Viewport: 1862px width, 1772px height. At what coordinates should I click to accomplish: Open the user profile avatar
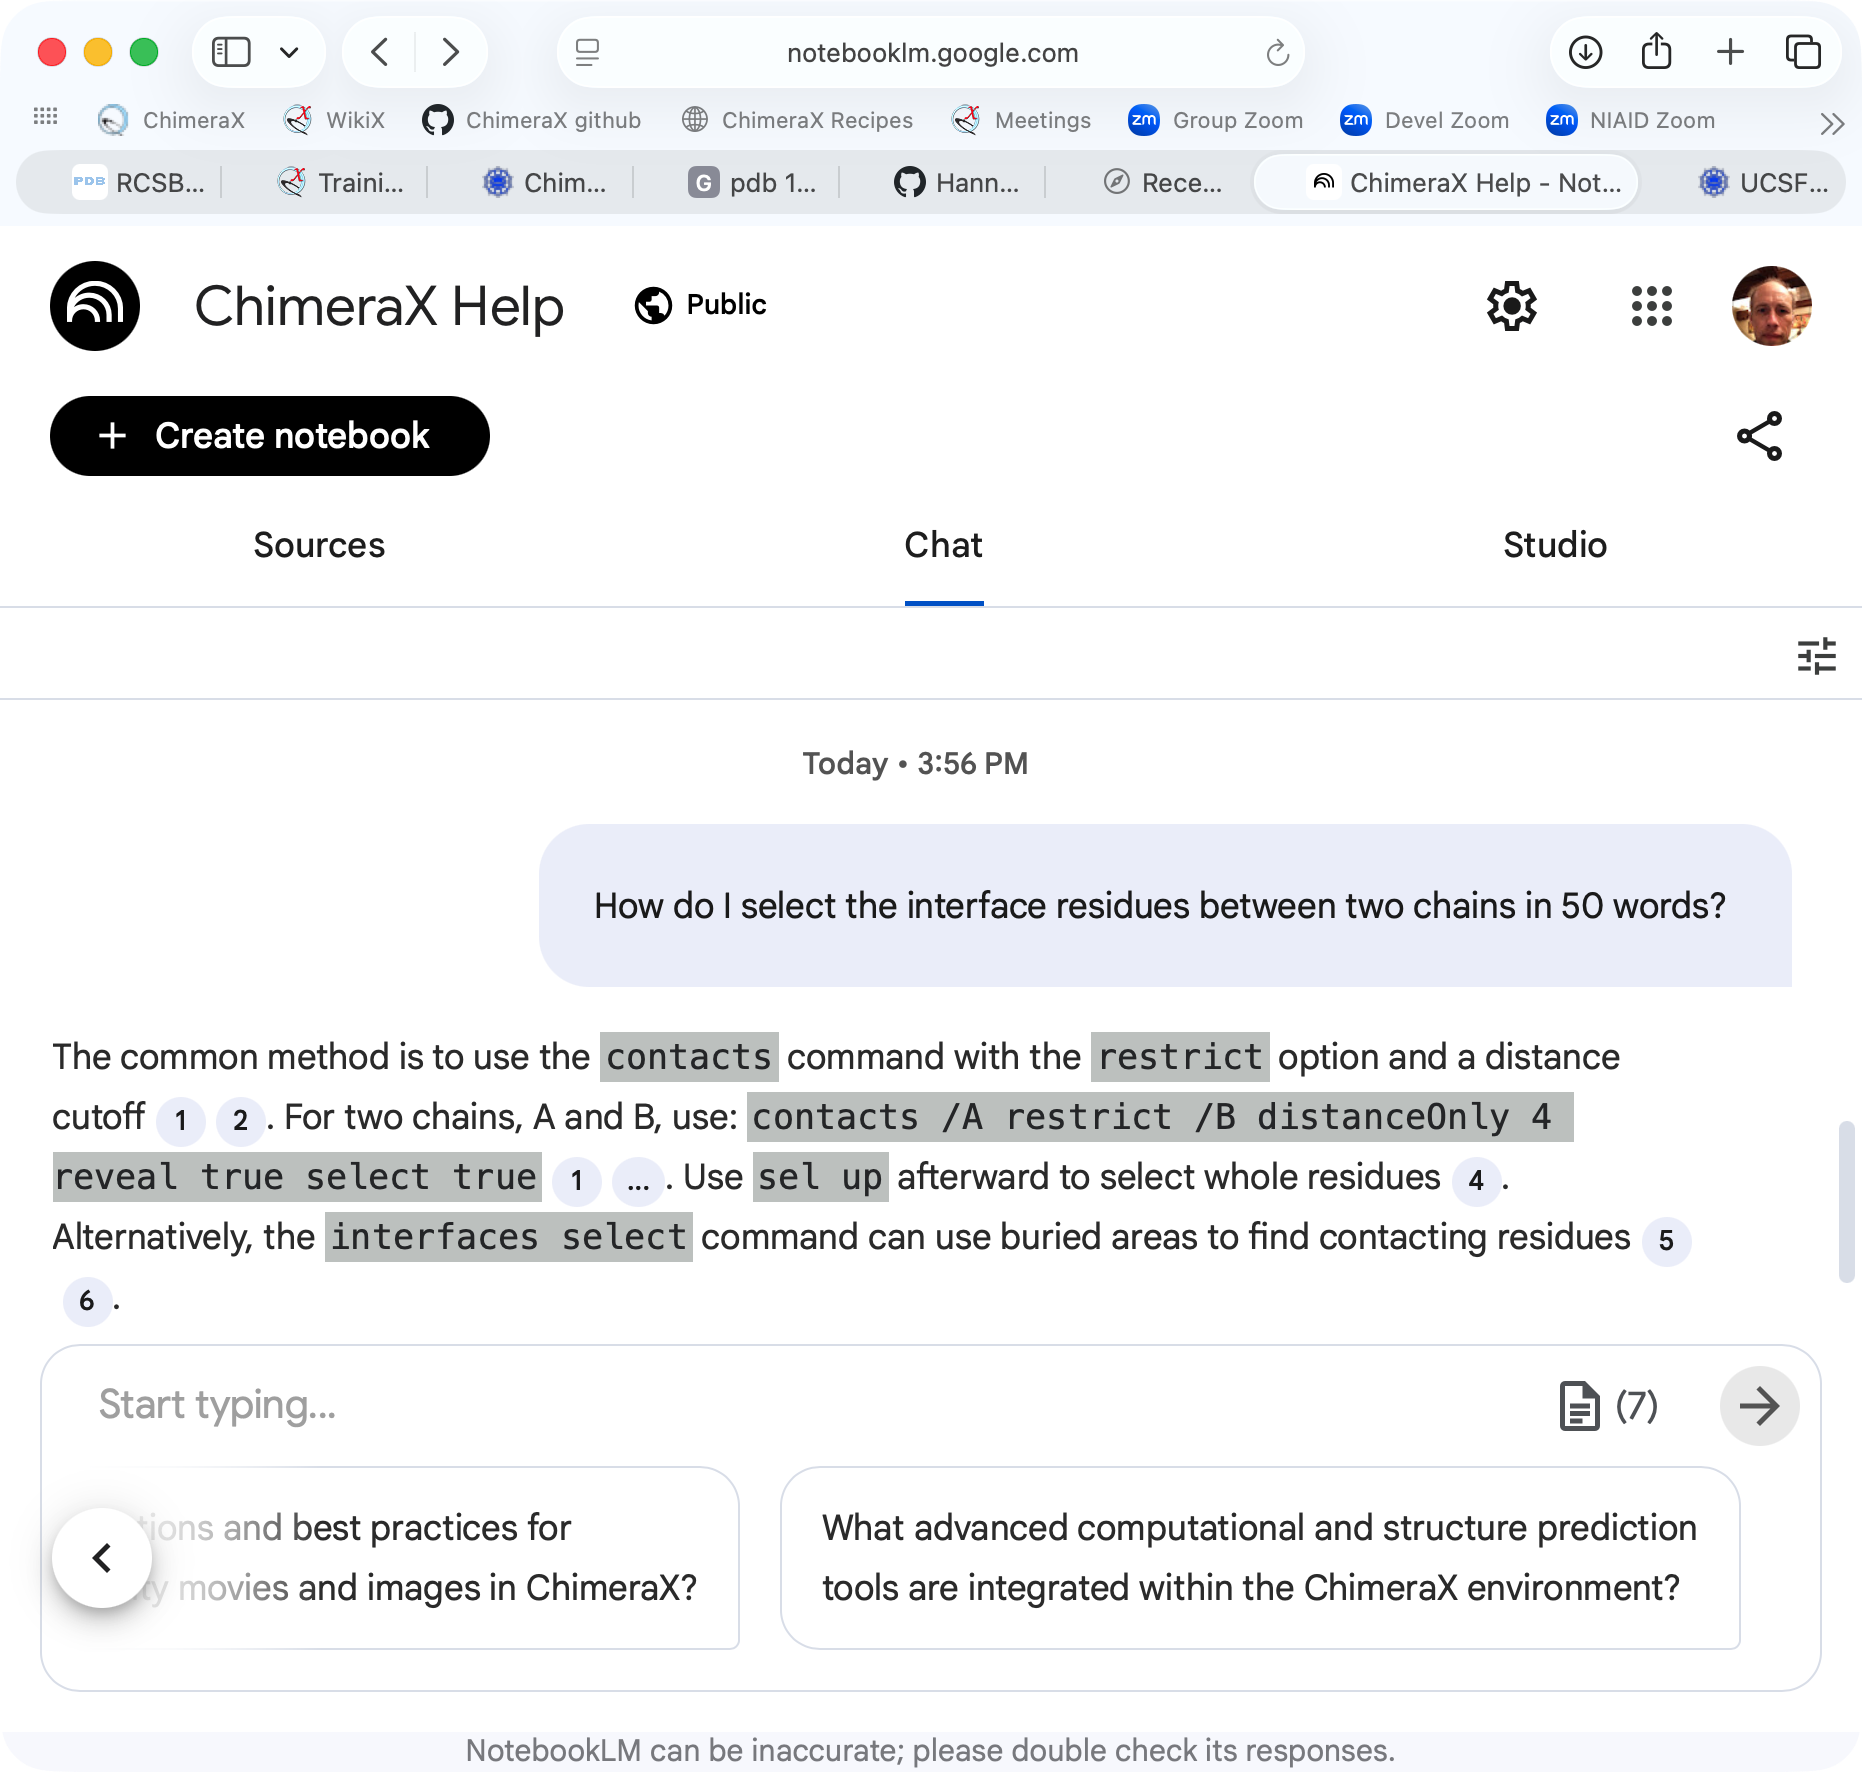[1772, 307]
